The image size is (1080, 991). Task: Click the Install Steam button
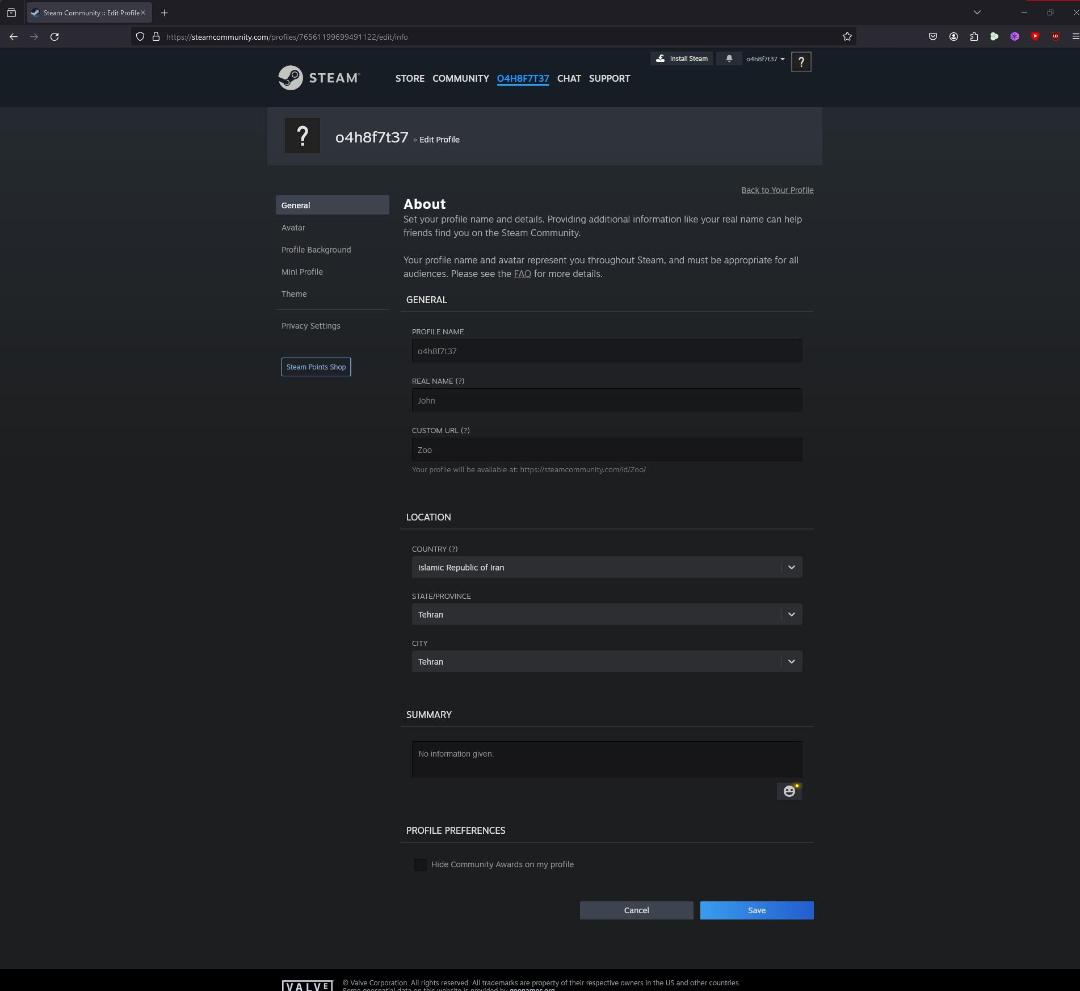click(682, 59)
